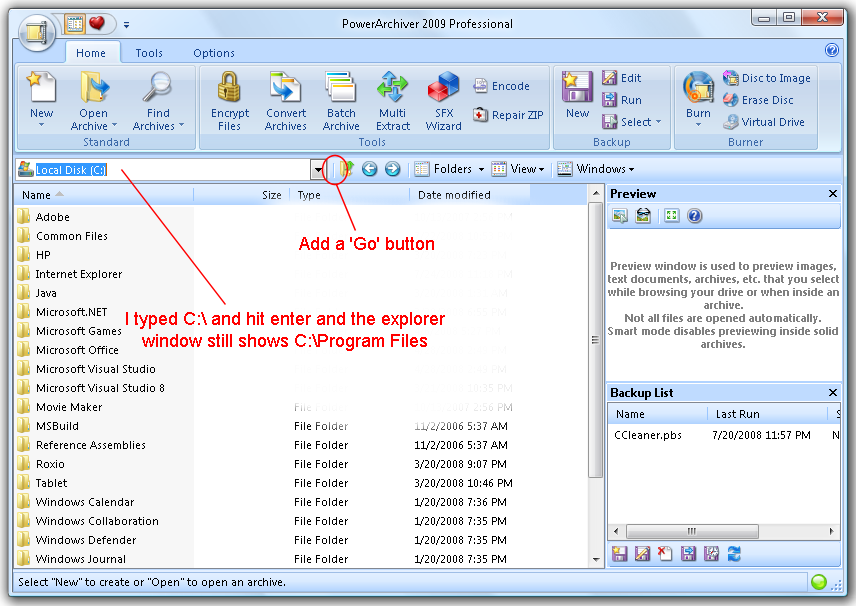Screen dimensions: 856x606
Task: Sort backup list by Last Run column
Action: pyautogui.click(x=767, y=414)
